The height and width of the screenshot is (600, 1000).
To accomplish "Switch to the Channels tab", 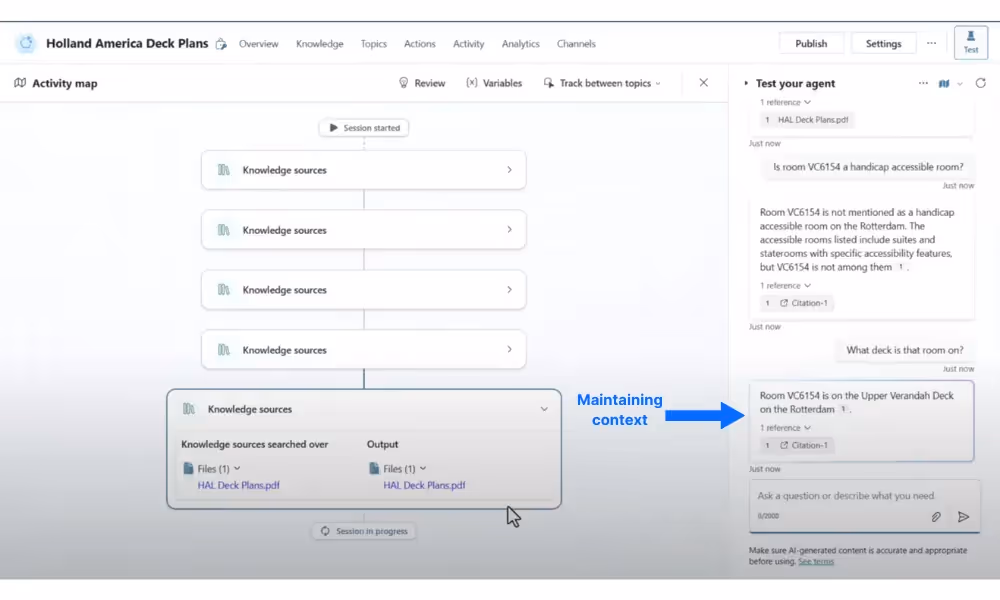I will [576, 43].
